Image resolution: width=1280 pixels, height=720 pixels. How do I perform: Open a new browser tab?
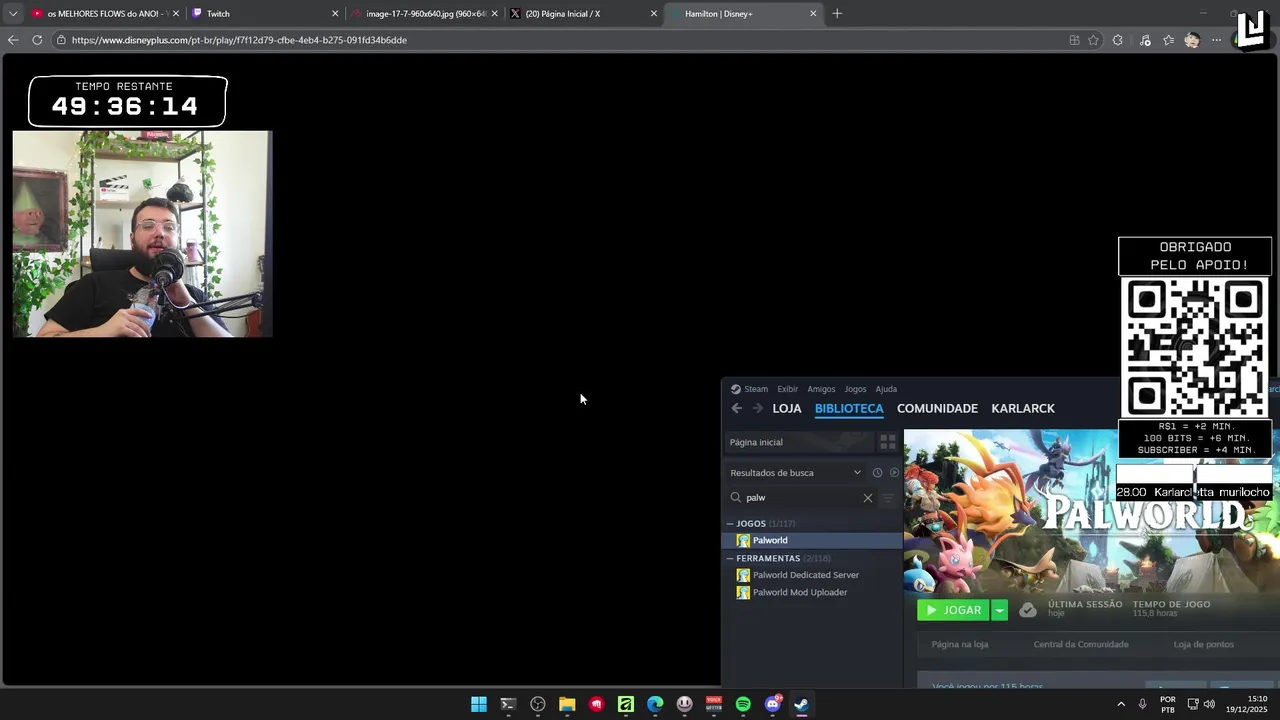(837, 14)
